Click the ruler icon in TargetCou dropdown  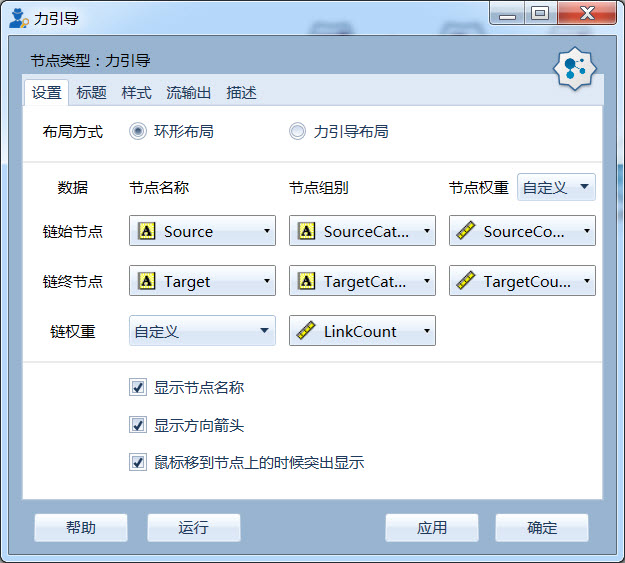pyautogui.click(x=466, y=280)
